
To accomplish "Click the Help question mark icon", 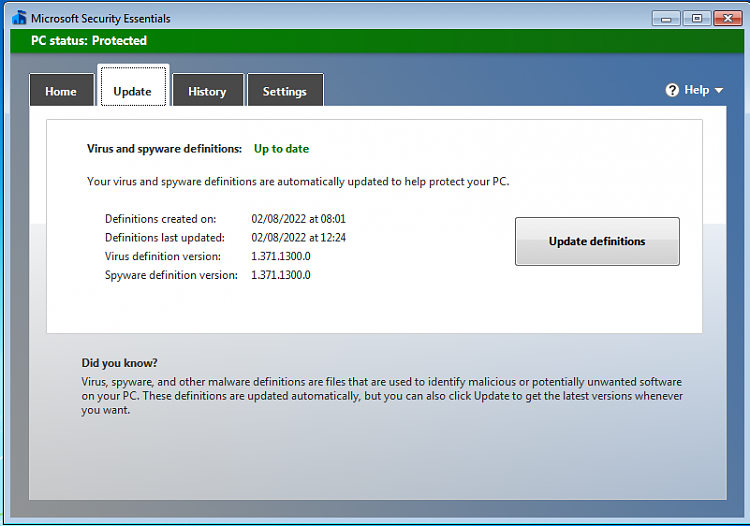I will point(672,90).
